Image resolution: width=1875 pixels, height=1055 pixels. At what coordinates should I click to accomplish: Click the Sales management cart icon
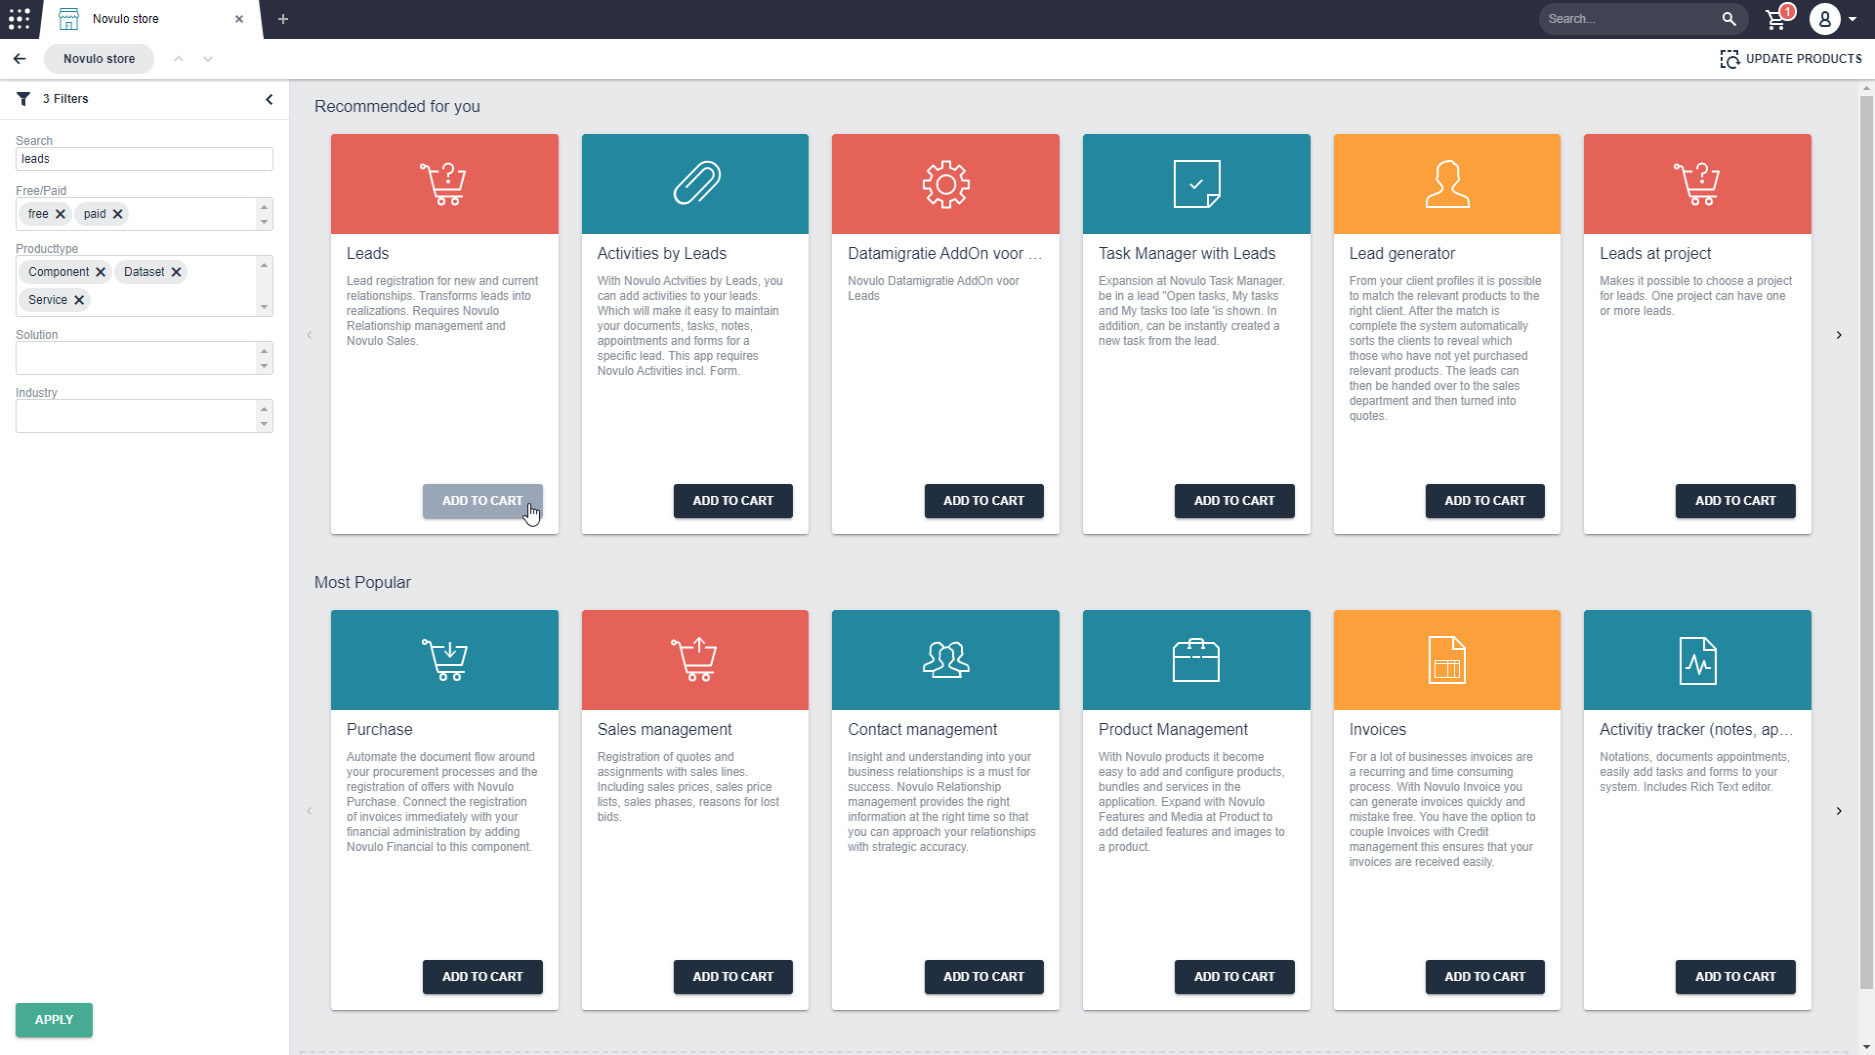coord(695,660)
